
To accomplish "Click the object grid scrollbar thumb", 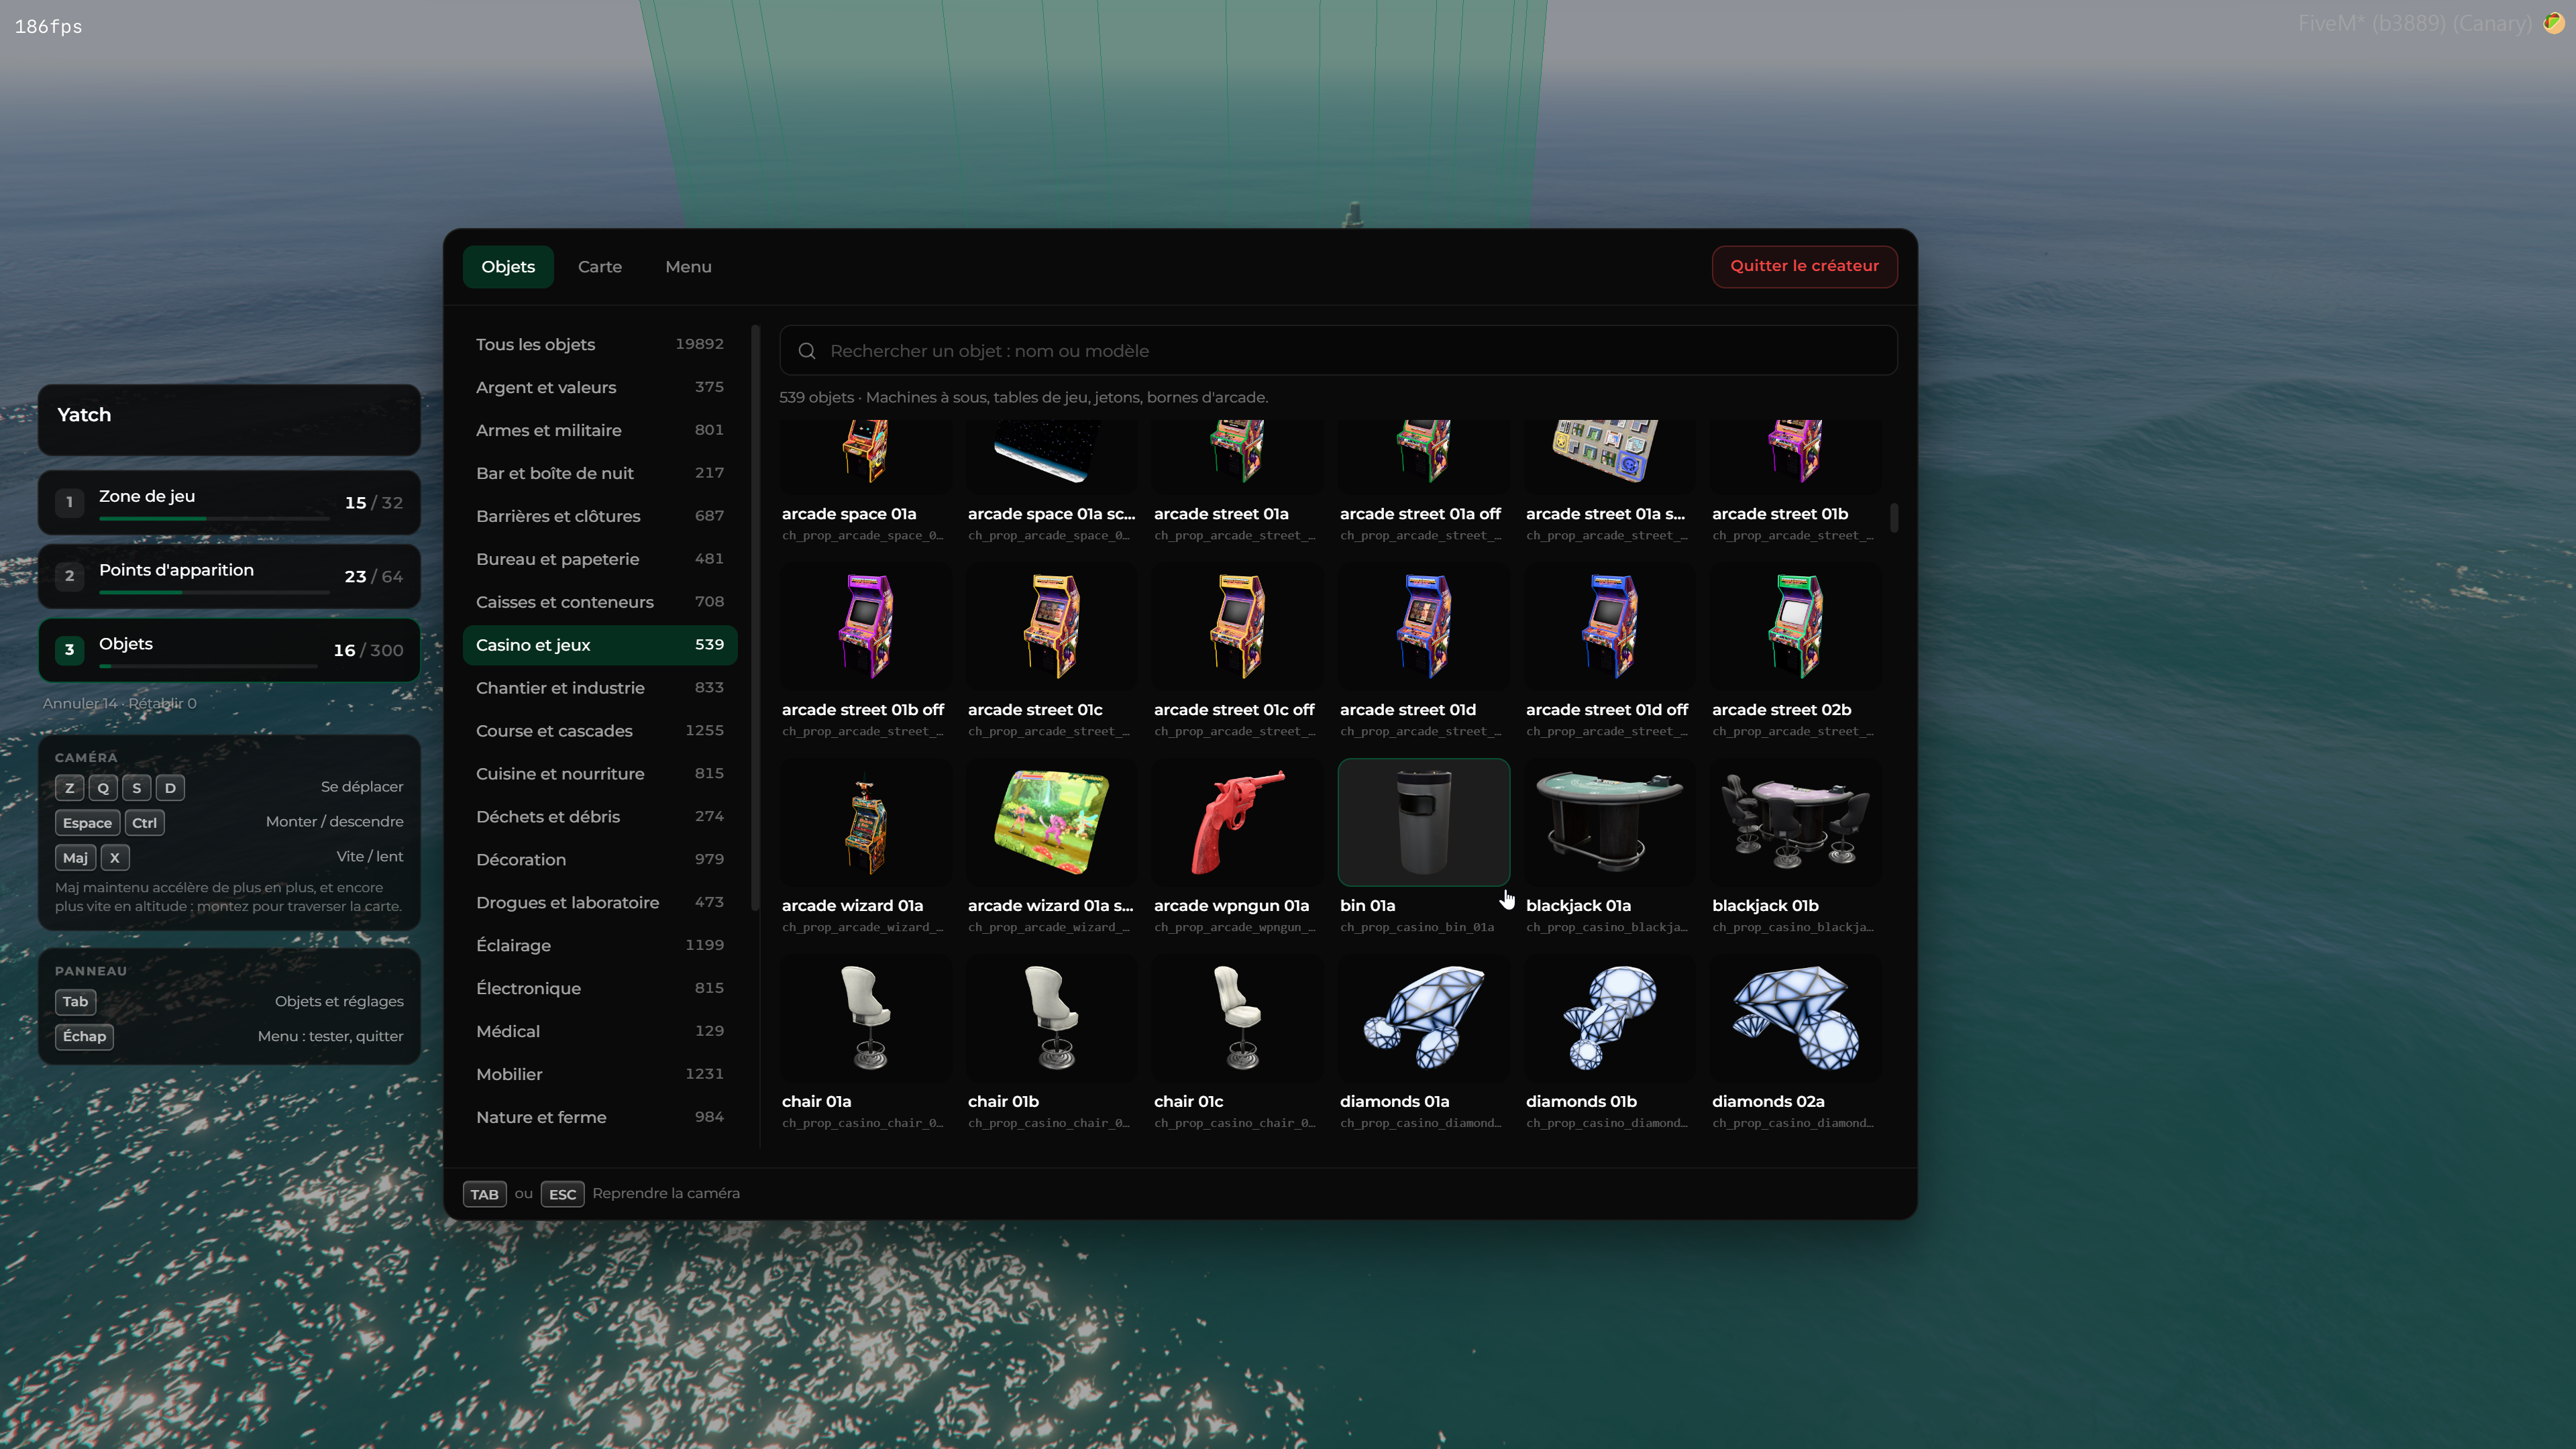I will [1894, 518].
